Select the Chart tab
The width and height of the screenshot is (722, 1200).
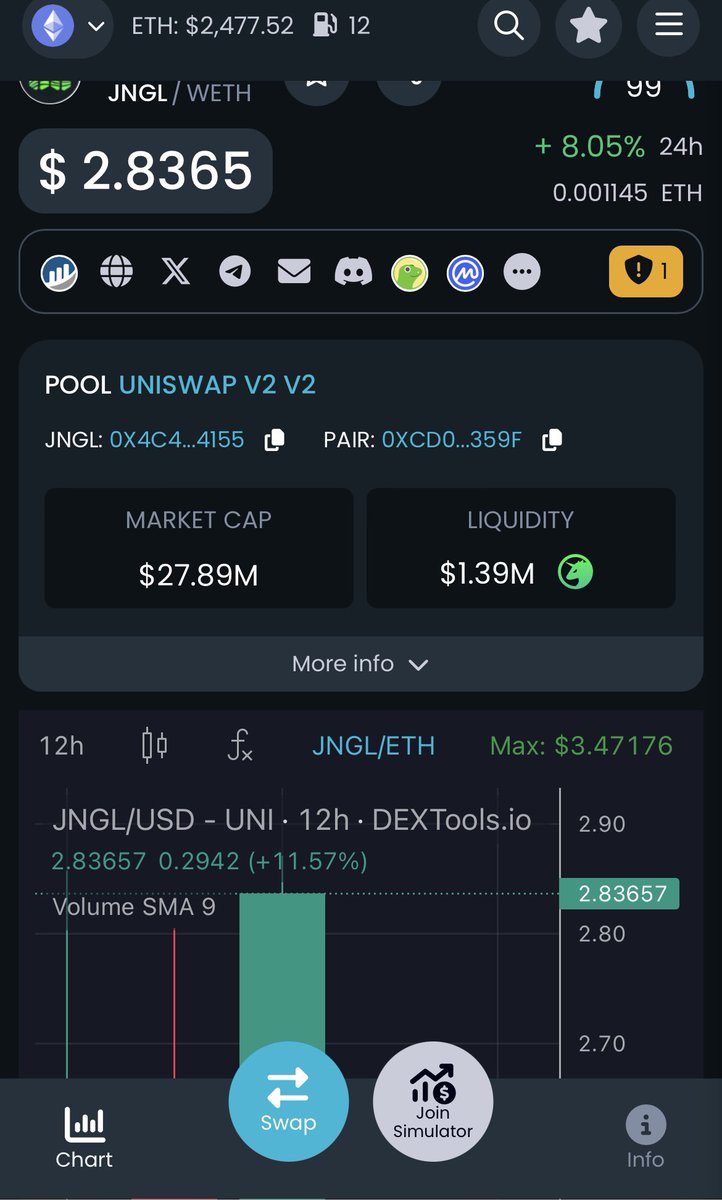tap(84, 1138)
